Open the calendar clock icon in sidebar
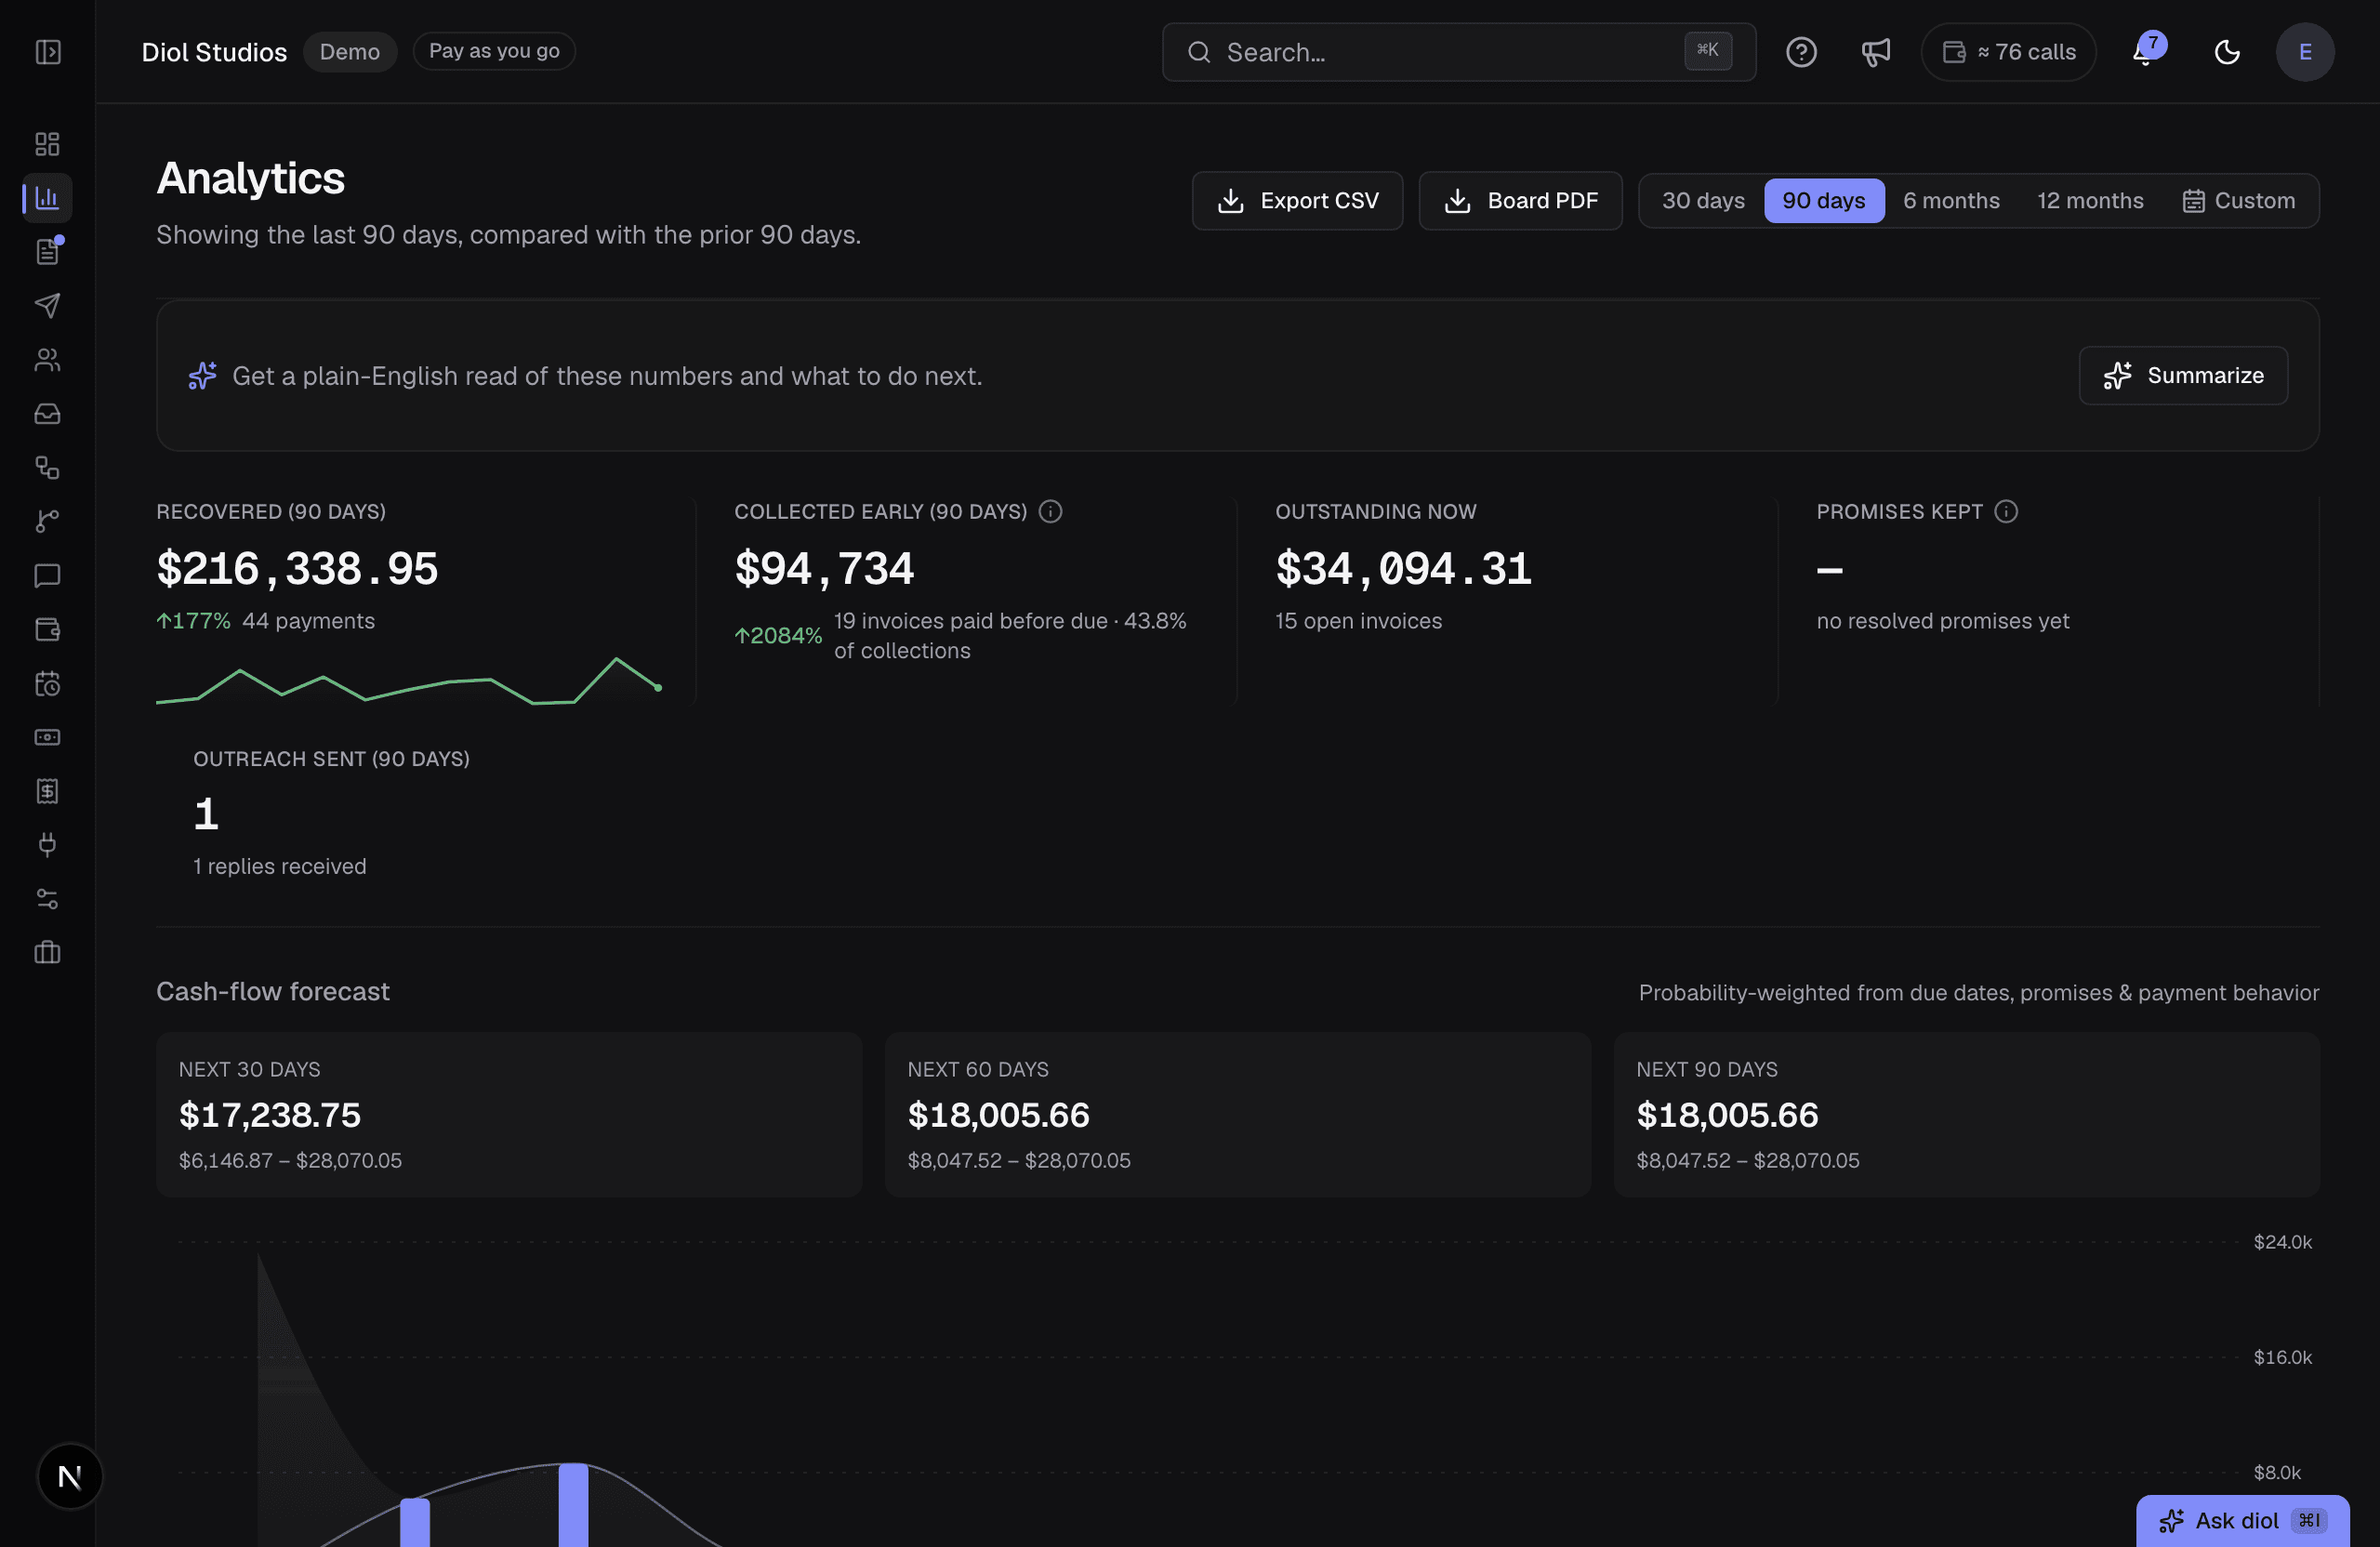Viewport: 2380px width, 1547px height. [x=47, y=683]
